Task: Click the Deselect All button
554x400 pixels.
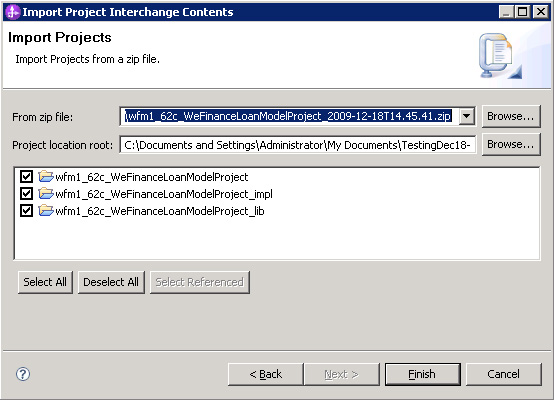Action: point(111,282)
